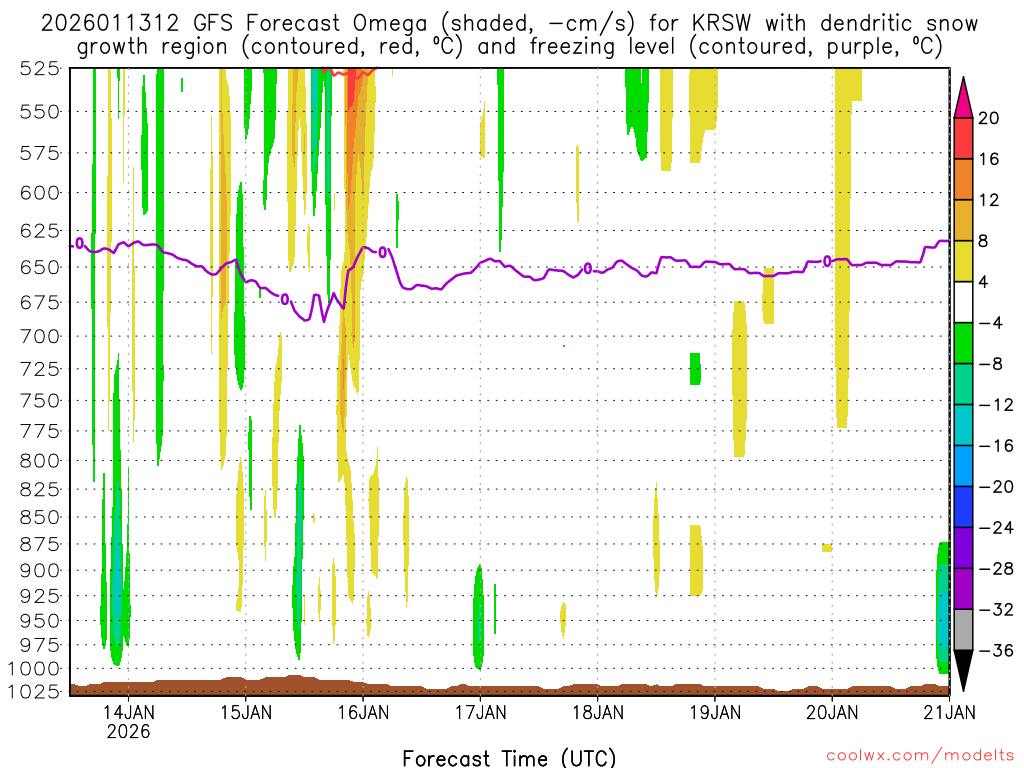Click the 625 pressure level label
Screen dimensions: 1024x768
coord(40,231)
